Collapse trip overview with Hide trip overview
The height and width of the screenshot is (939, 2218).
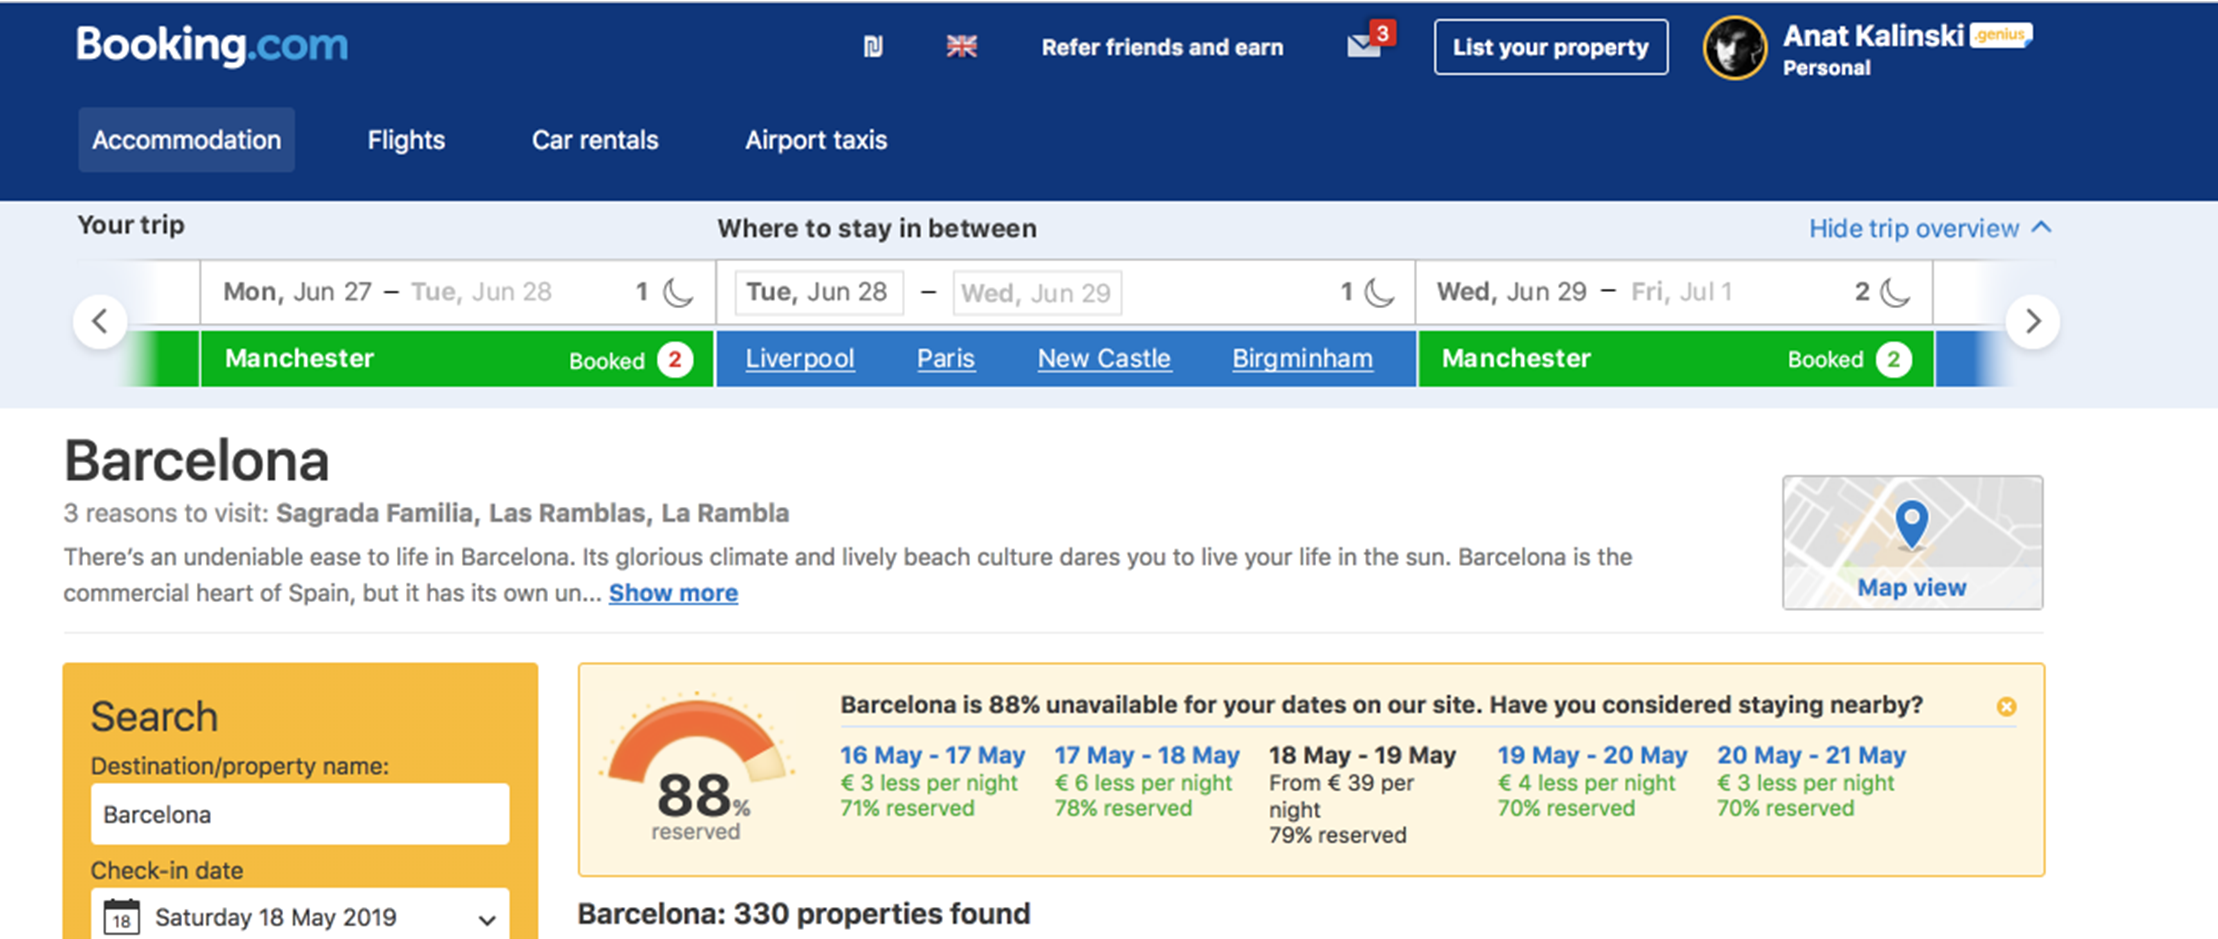pyautogui.click(x=1929, y=229)
